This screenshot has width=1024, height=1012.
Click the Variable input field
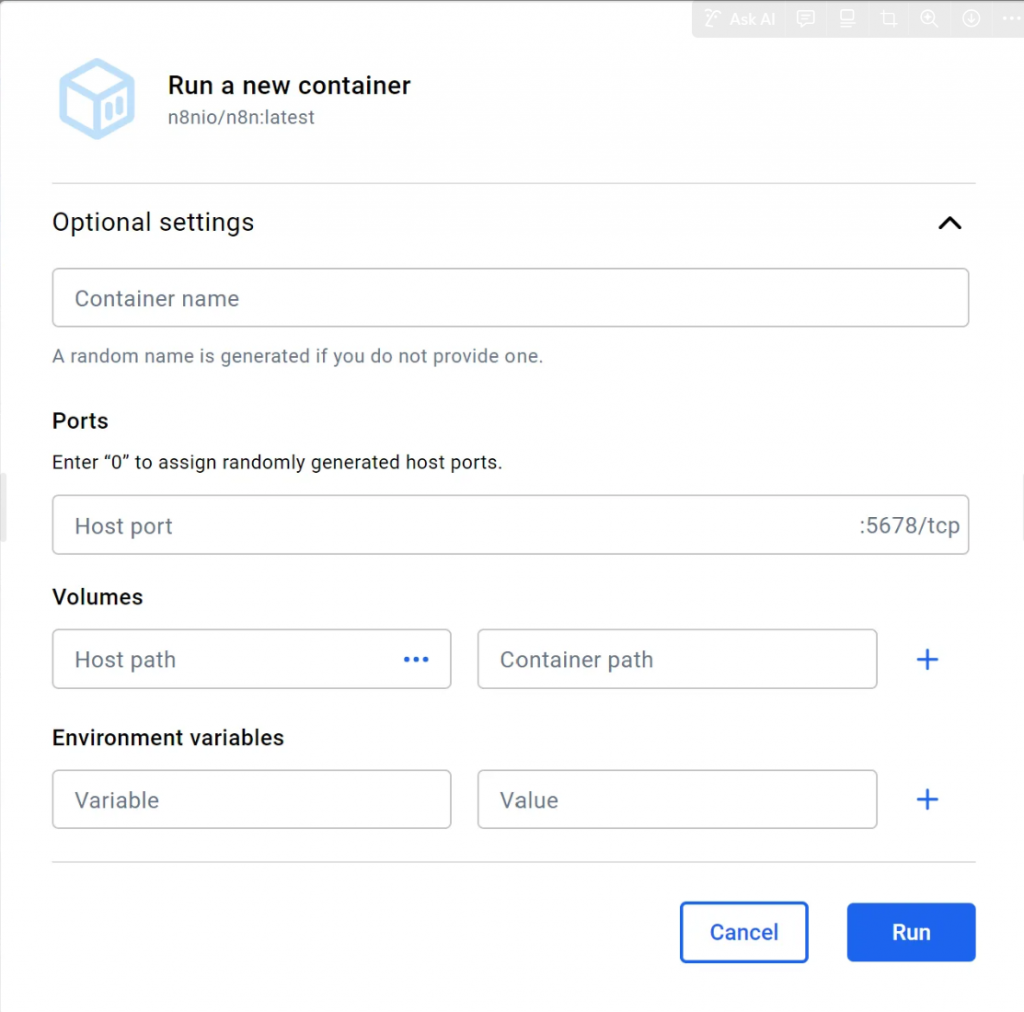point(251,800)
